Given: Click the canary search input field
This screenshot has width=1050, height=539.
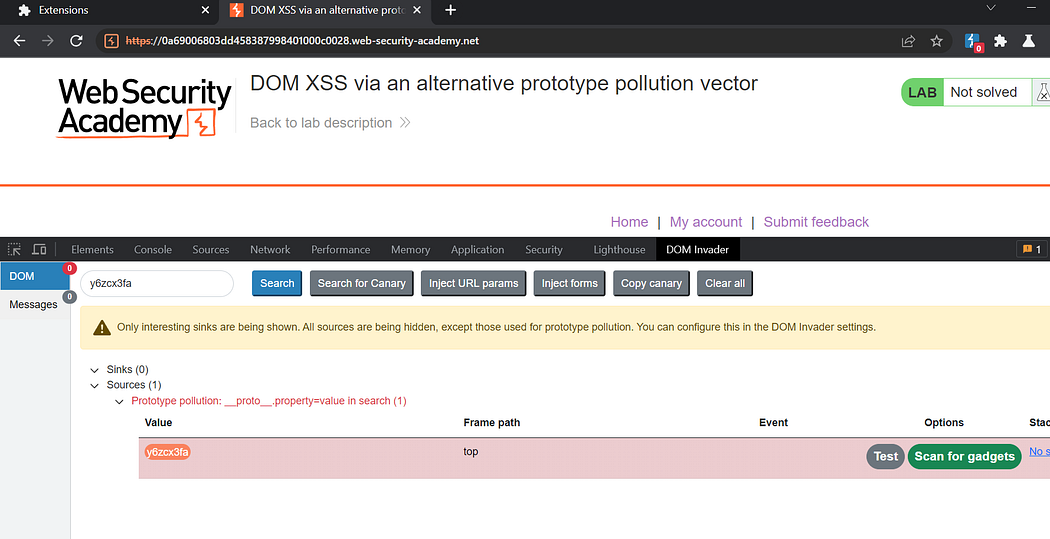Looking at the screenshot, I should pyautogui.click(x=157, y=283).
